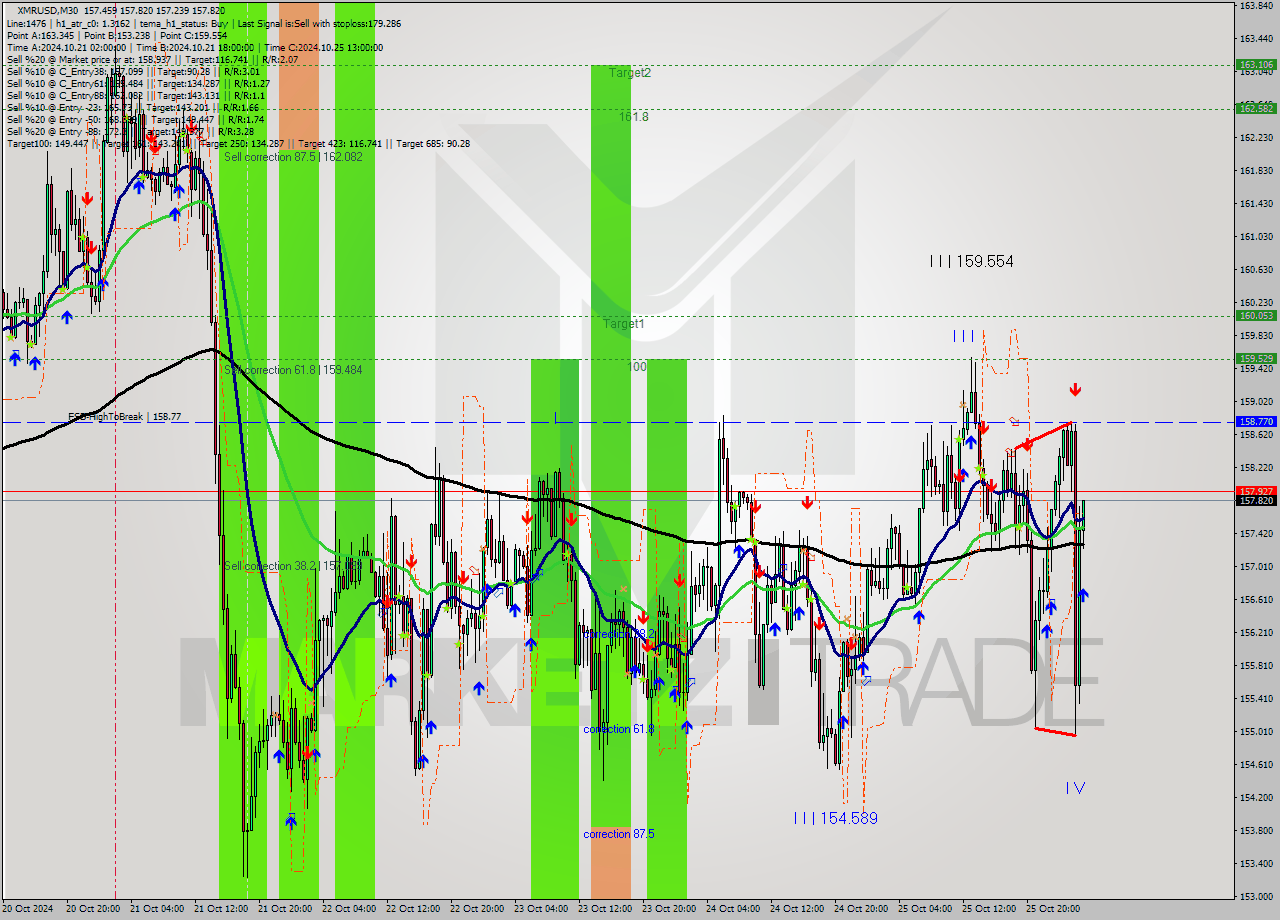This screenshot has height=920, width=1280.
Task: Click the 163.840 price axis value
Action: pos(1256,5)
